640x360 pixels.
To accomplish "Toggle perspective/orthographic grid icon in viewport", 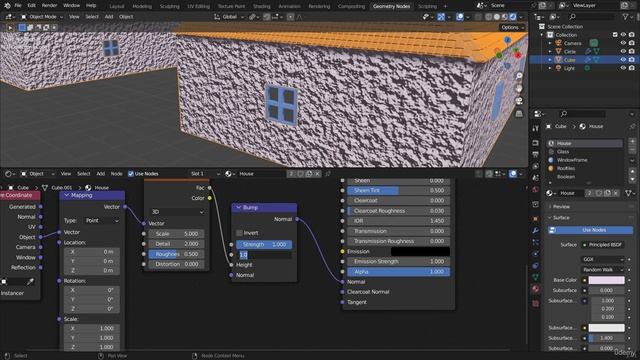I will (x=519, y=113).
